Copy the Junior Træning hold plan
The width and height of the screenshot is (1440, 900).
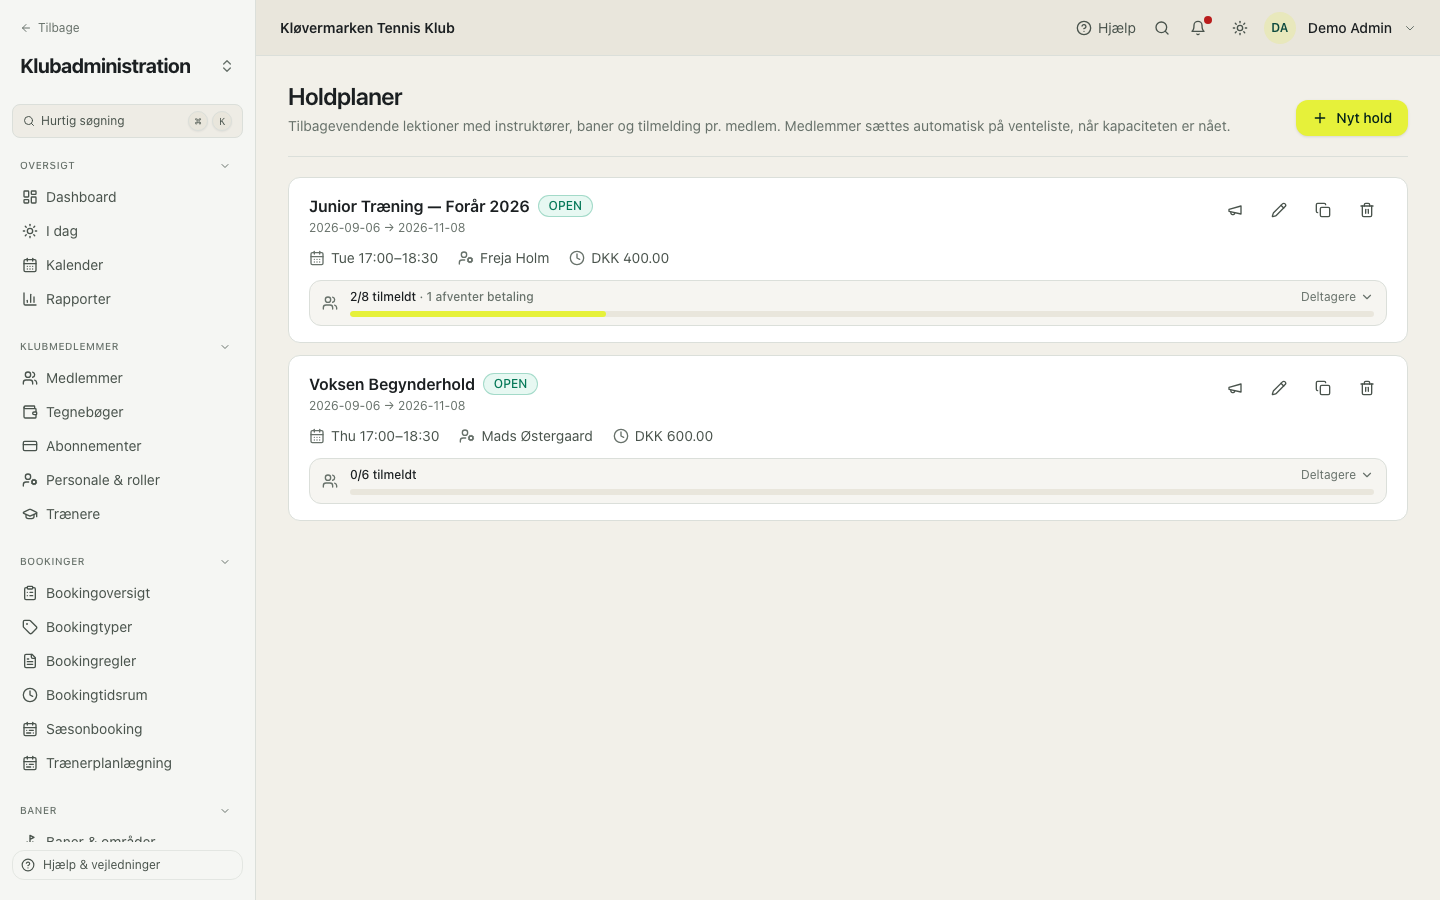(1323, 210)
